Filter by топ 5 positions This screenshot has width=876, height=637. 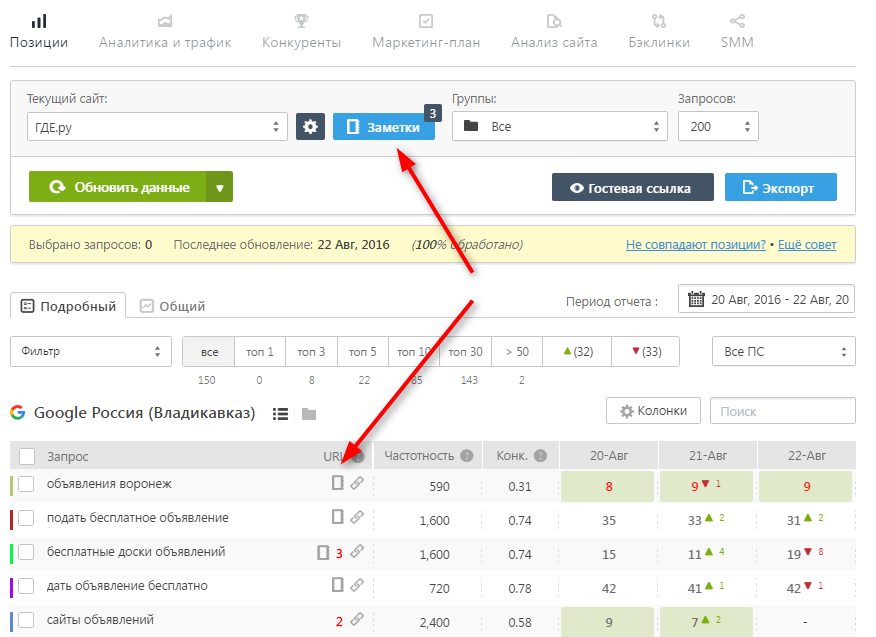pyautogui.click(x=363, y=352)
